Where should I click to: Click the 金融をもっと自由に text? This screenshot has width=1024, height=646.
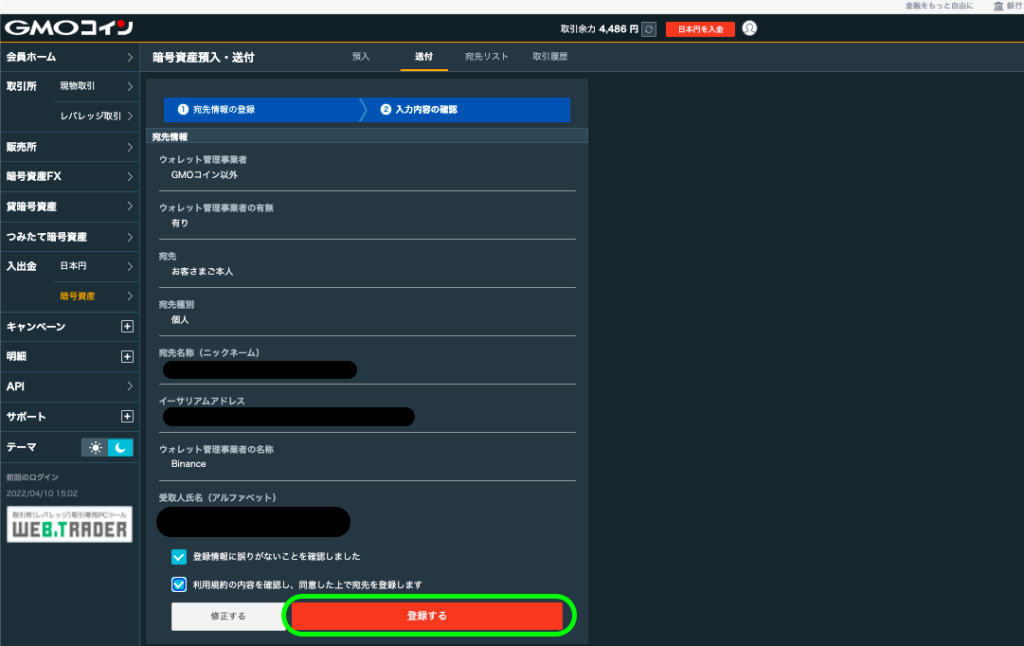938,6
